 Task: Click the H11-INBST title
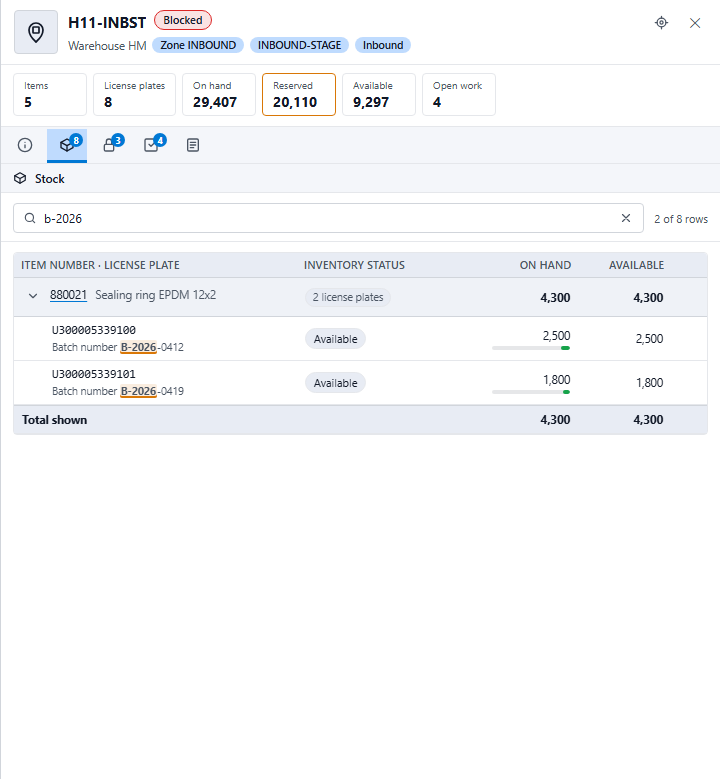(107, 23)
